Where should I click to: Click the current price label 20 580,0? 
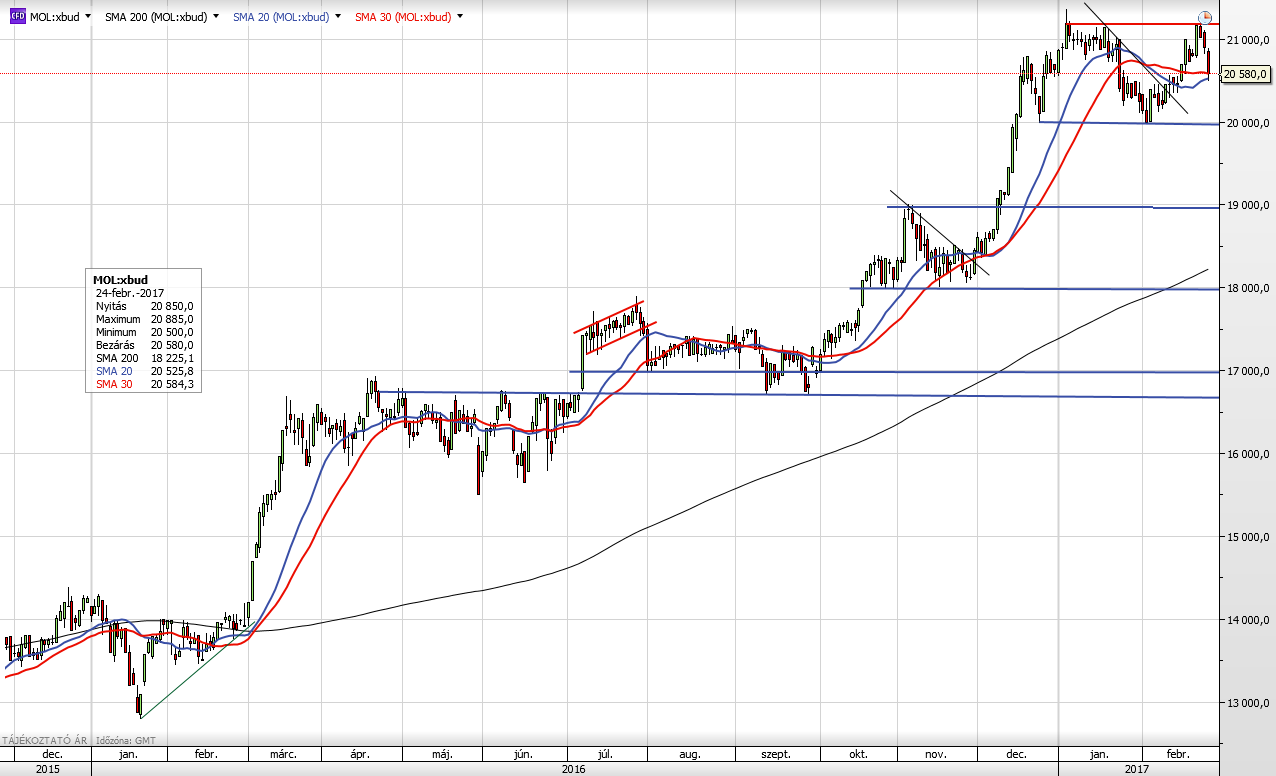(1245, 74)
